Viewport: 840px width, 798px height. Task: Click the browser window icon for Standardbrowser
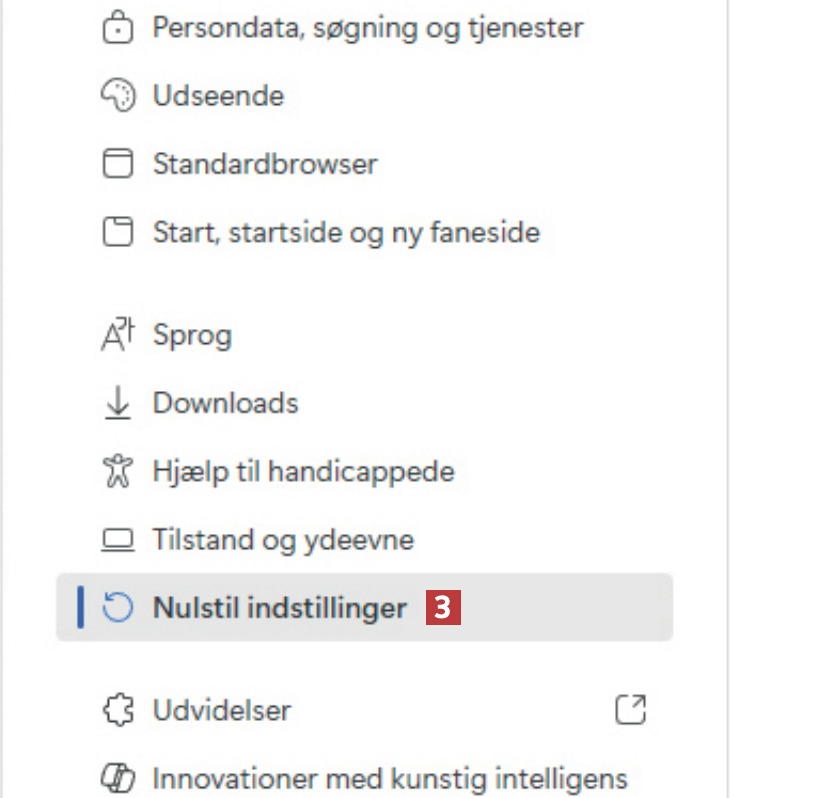118,164
